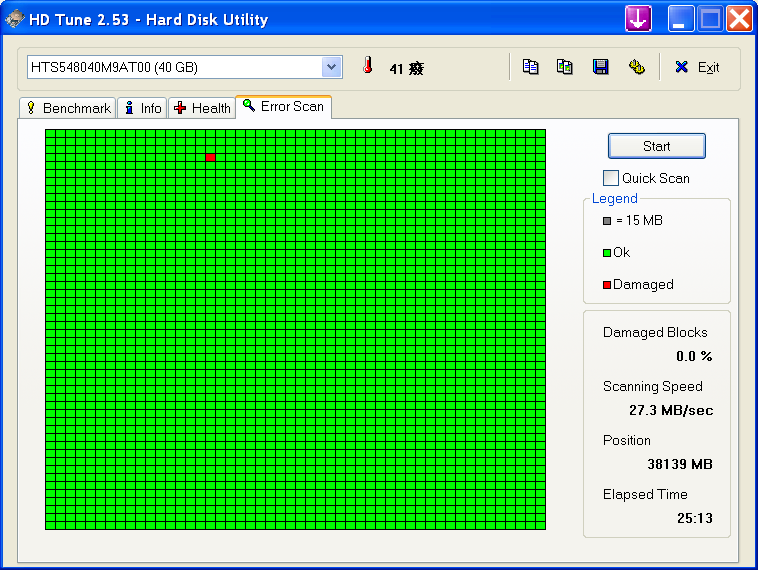Click the 25:13 elapsed time value
The width and height of the screenshot is (758, 570).
(695, 518)
